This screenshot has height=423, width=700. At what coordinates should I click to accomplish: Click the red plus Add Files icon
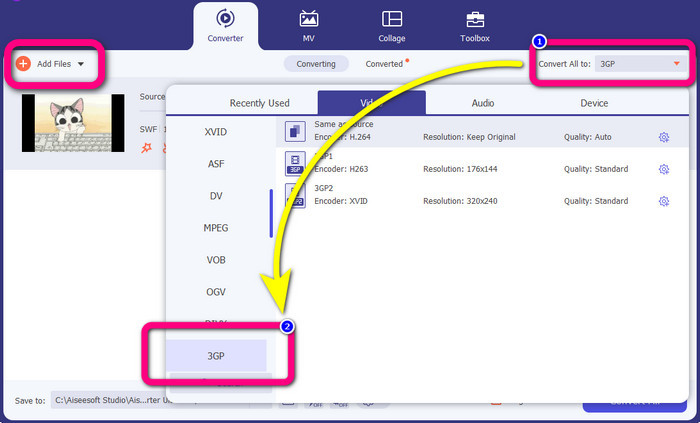click(23, 63)
